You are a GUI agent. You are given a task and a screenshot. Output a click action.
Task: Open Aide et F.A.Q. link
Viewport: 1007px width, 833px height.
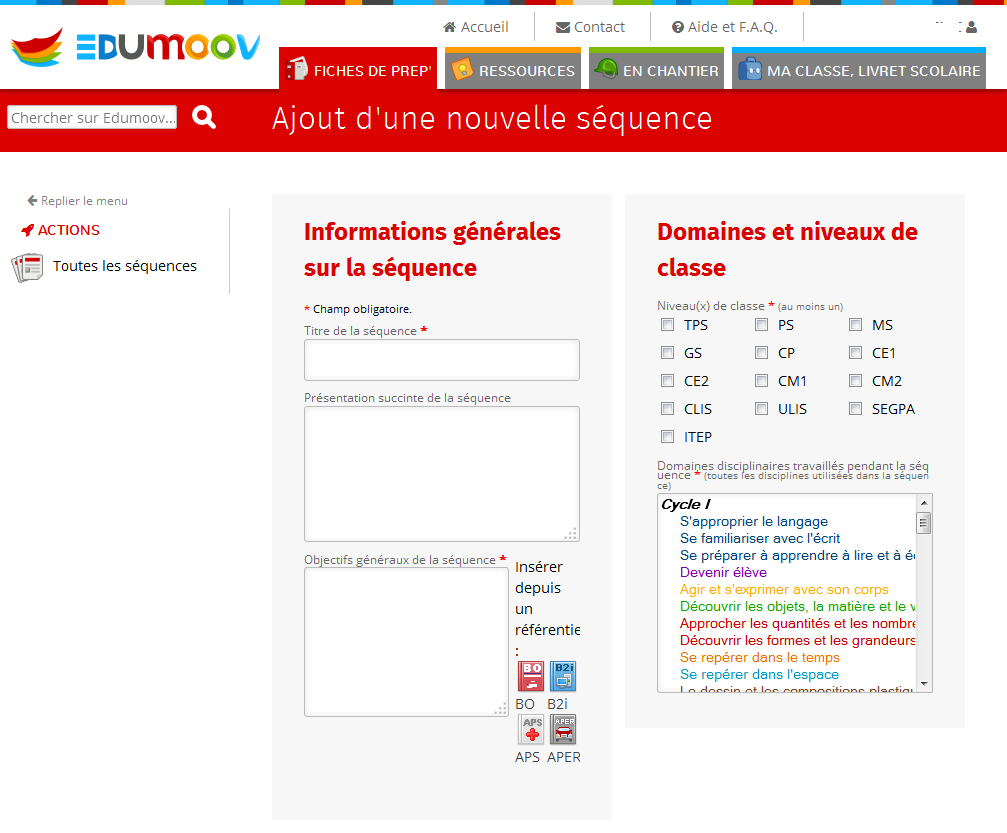tap(724, 27)
